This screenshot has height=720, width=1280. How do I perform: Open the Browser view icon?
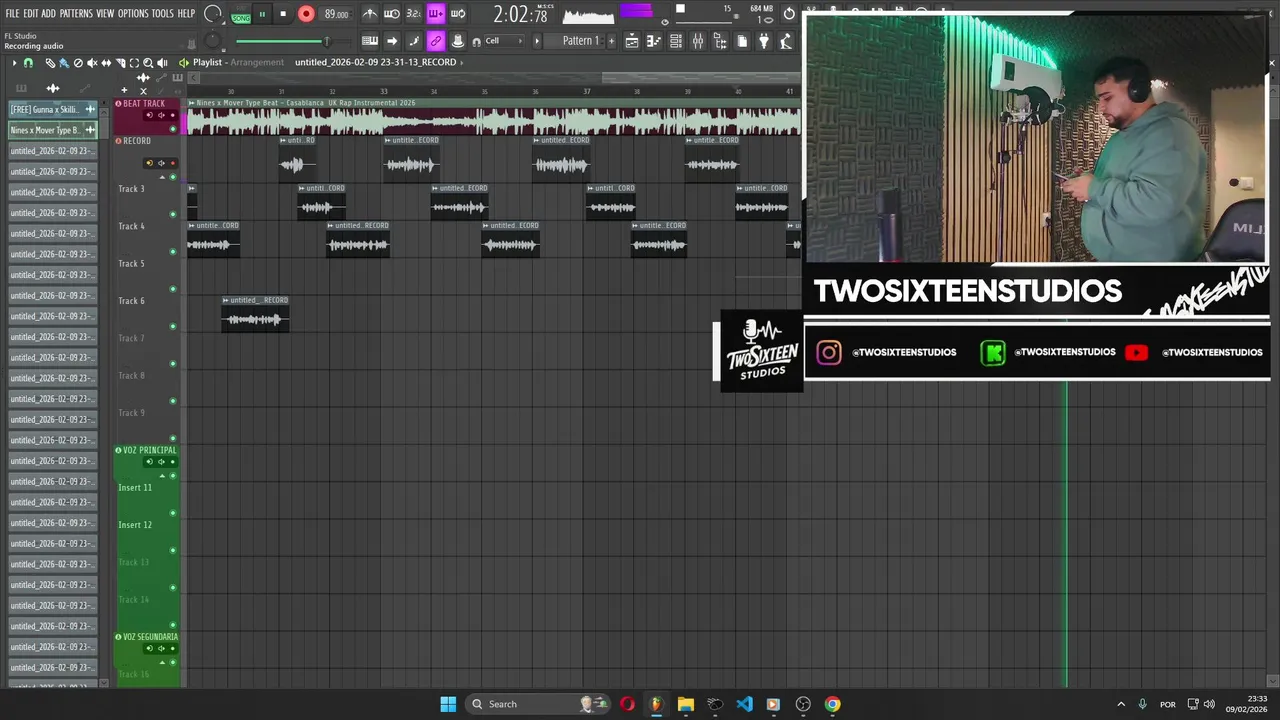[x=720, y=41]
